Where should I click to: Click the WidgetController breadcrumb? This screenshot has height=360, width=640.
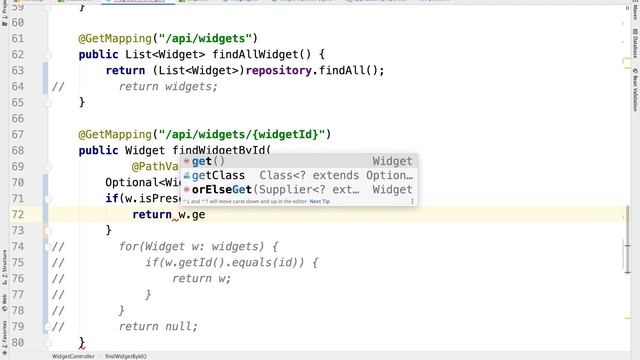click(x=73, y=356)
